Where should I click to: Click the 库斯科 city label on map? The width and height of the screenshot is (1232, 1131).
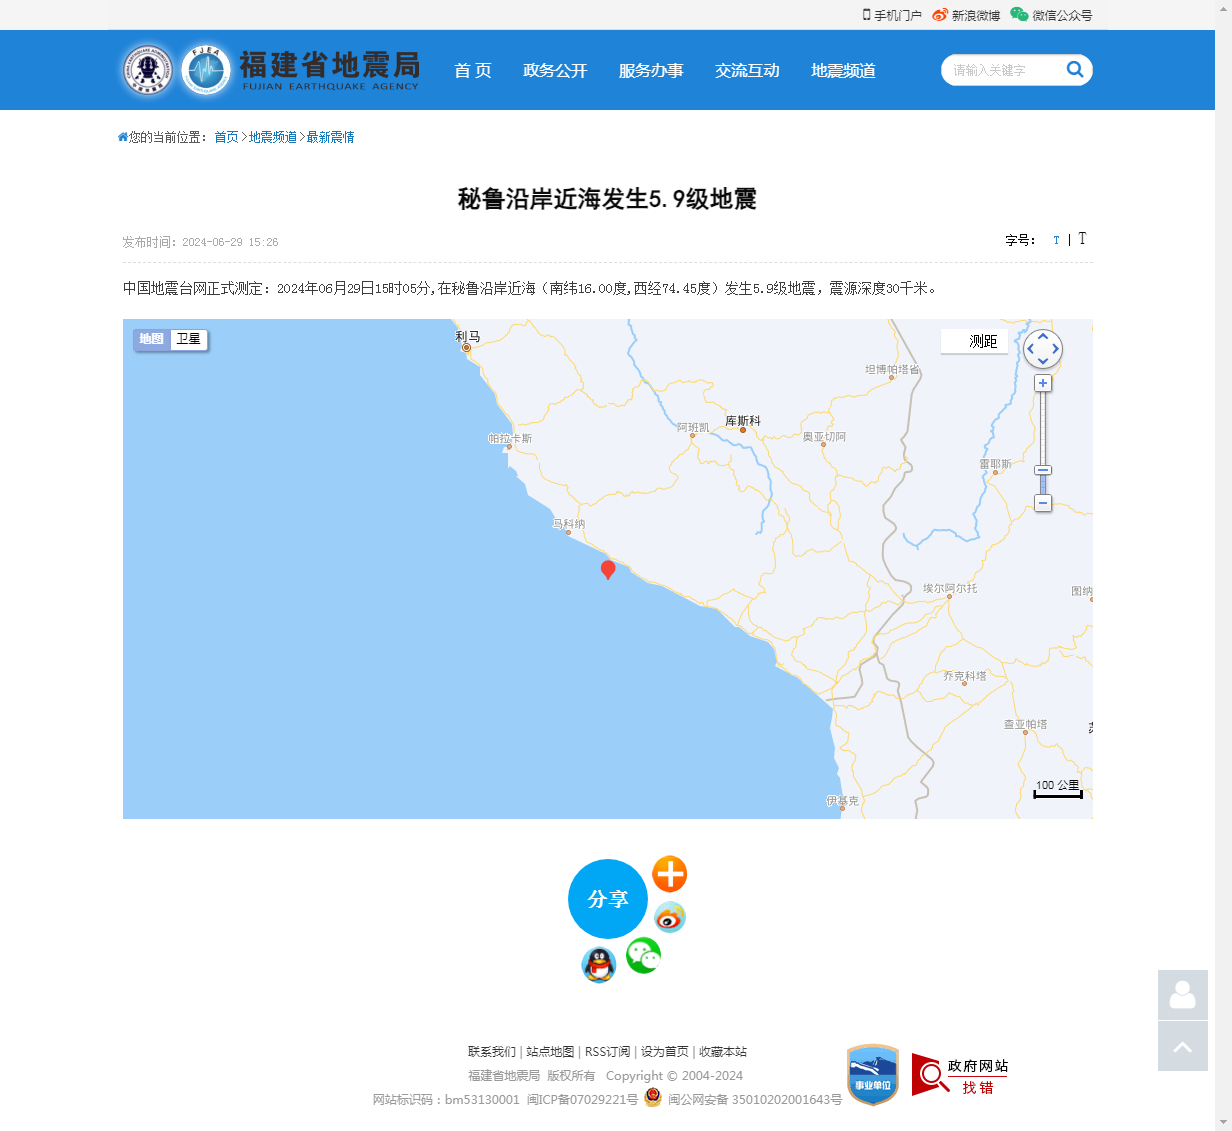tap(743, 420)
